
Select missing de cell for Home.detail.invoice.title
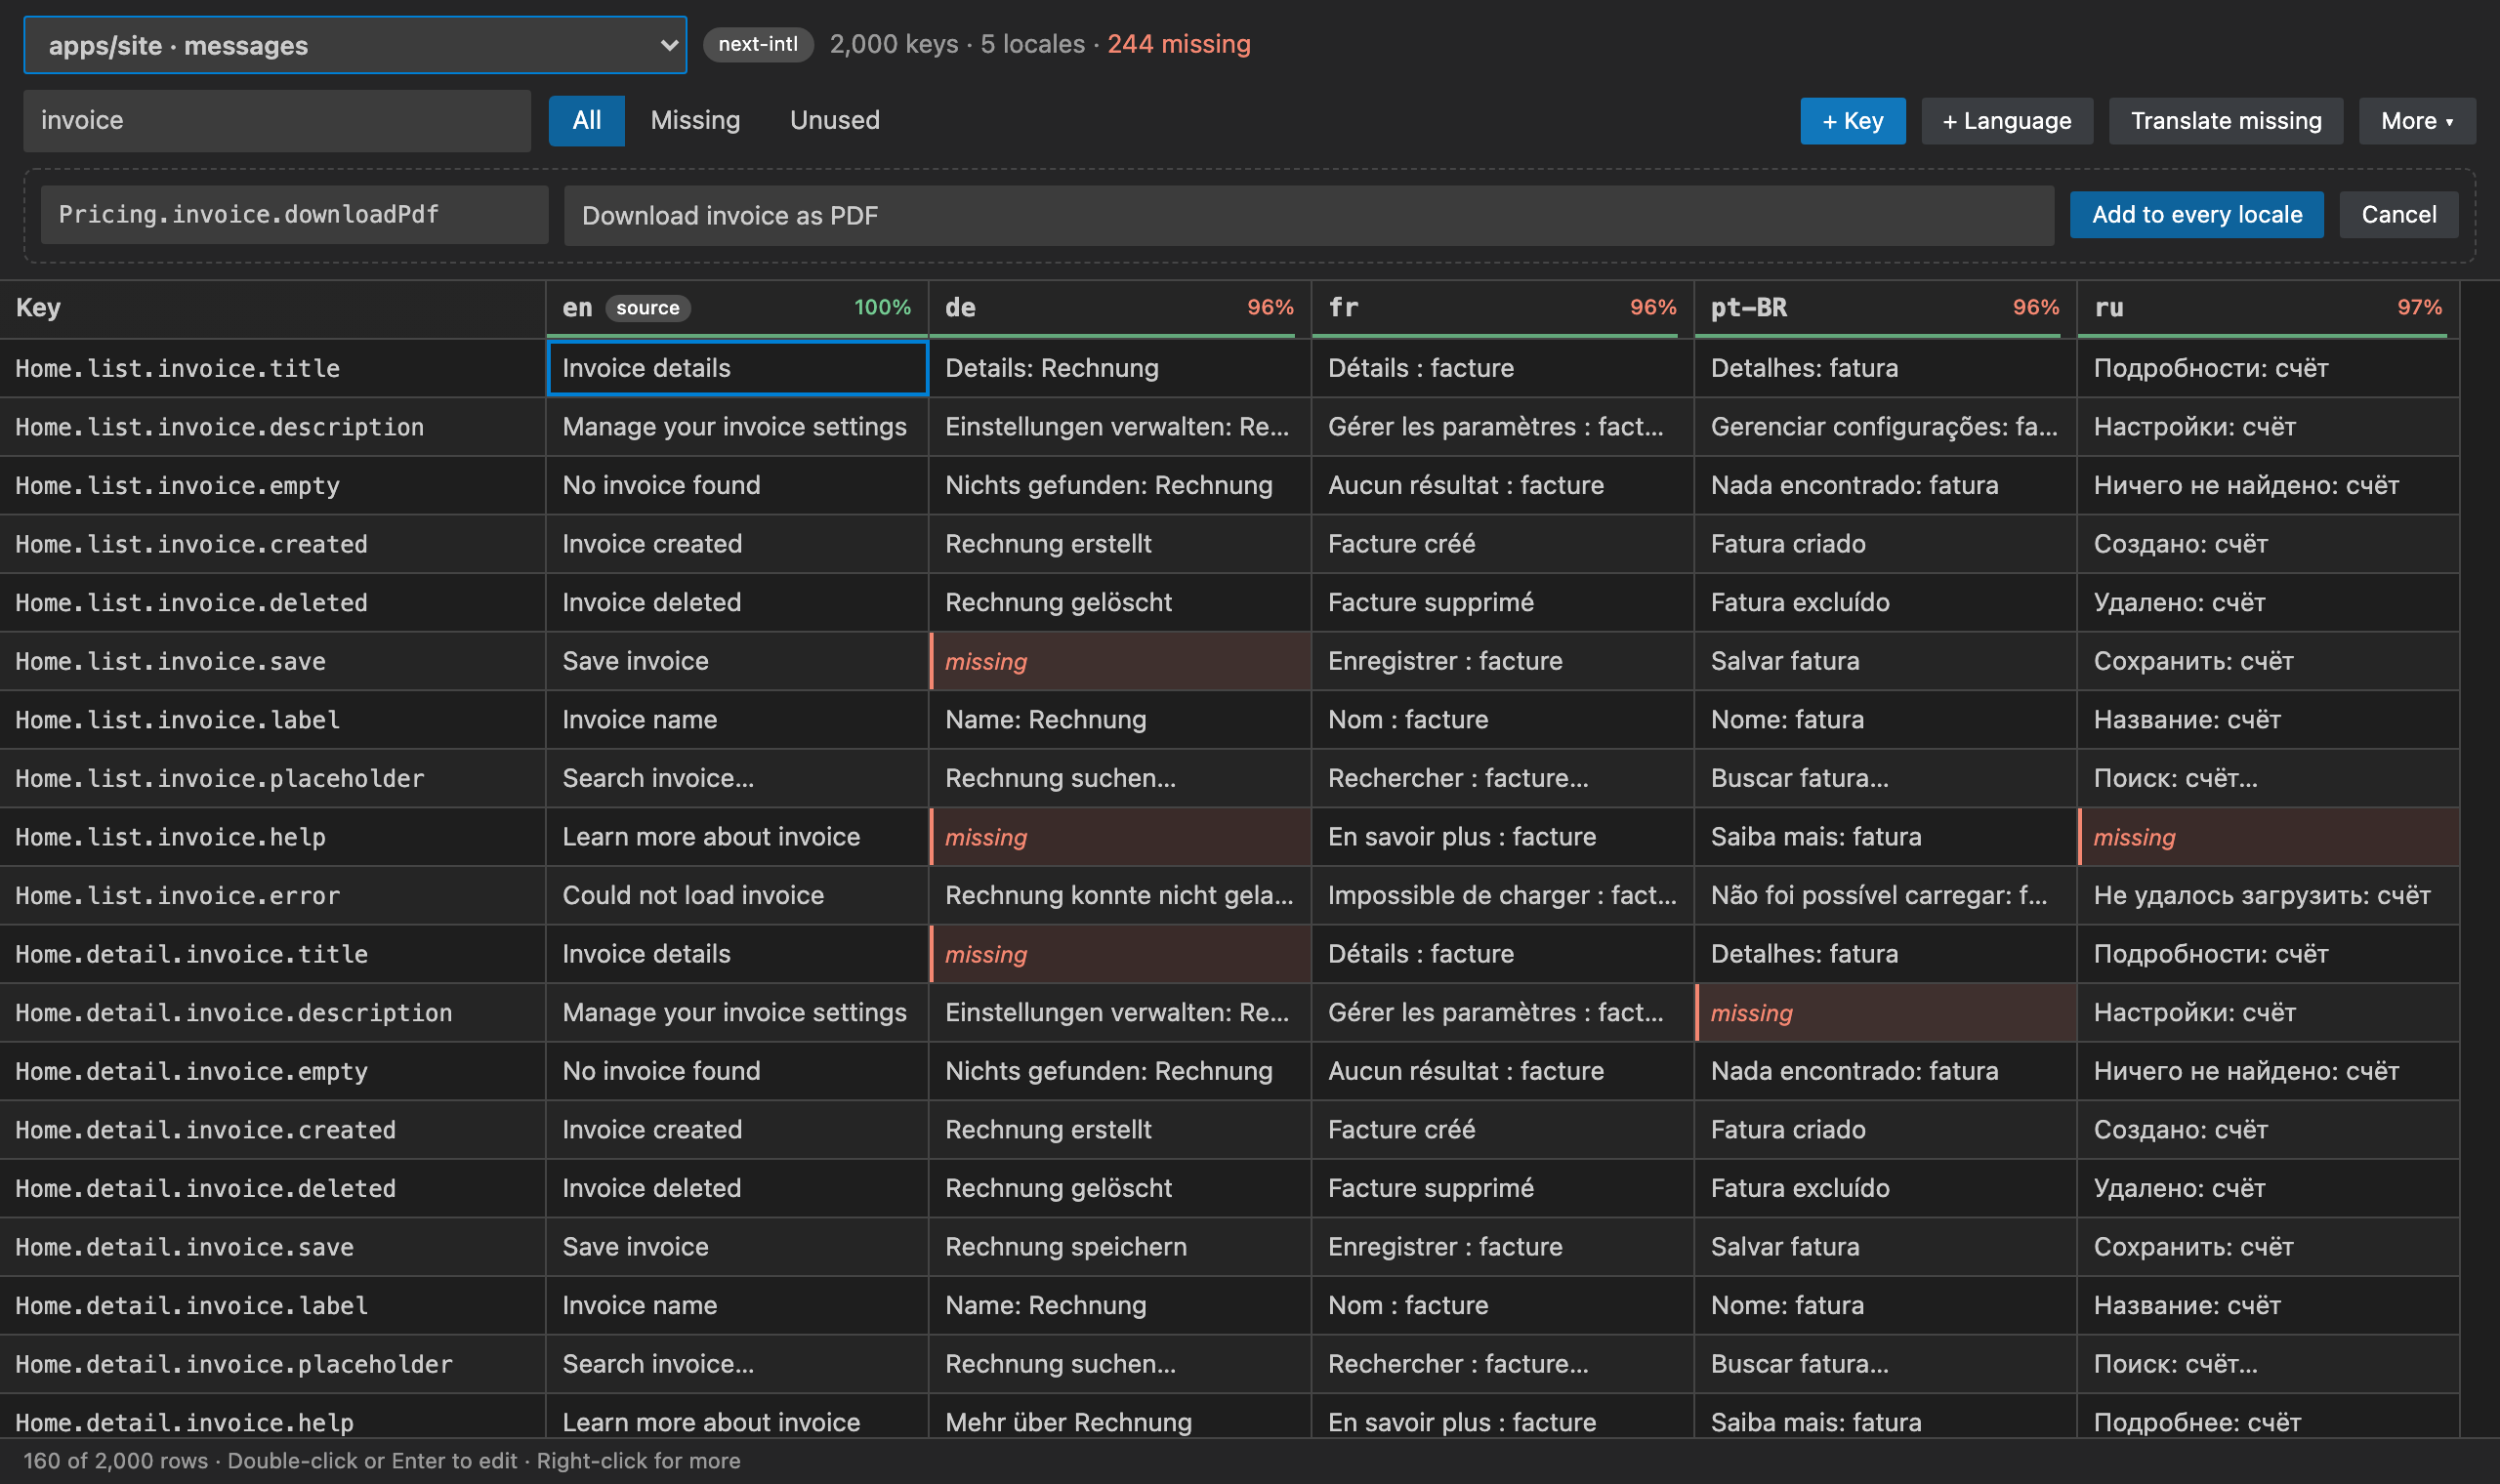click(1120, 955)
